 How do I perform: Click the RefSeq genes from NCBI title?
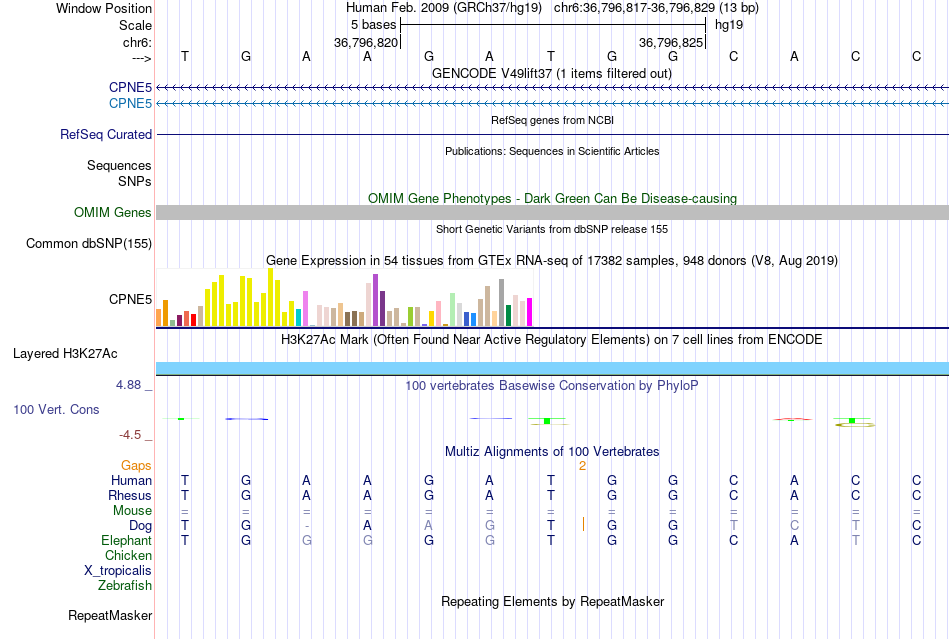552,120
